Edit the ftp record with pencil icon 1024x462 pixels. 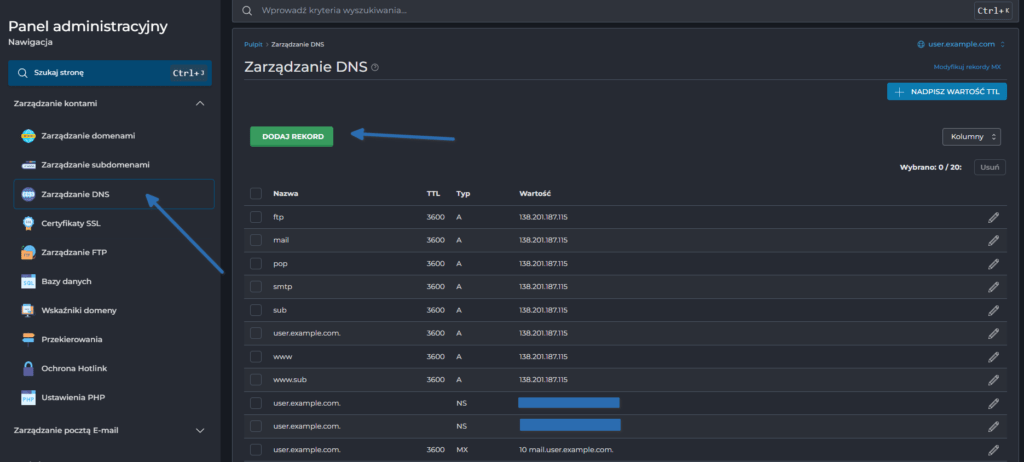pos(993,217)
